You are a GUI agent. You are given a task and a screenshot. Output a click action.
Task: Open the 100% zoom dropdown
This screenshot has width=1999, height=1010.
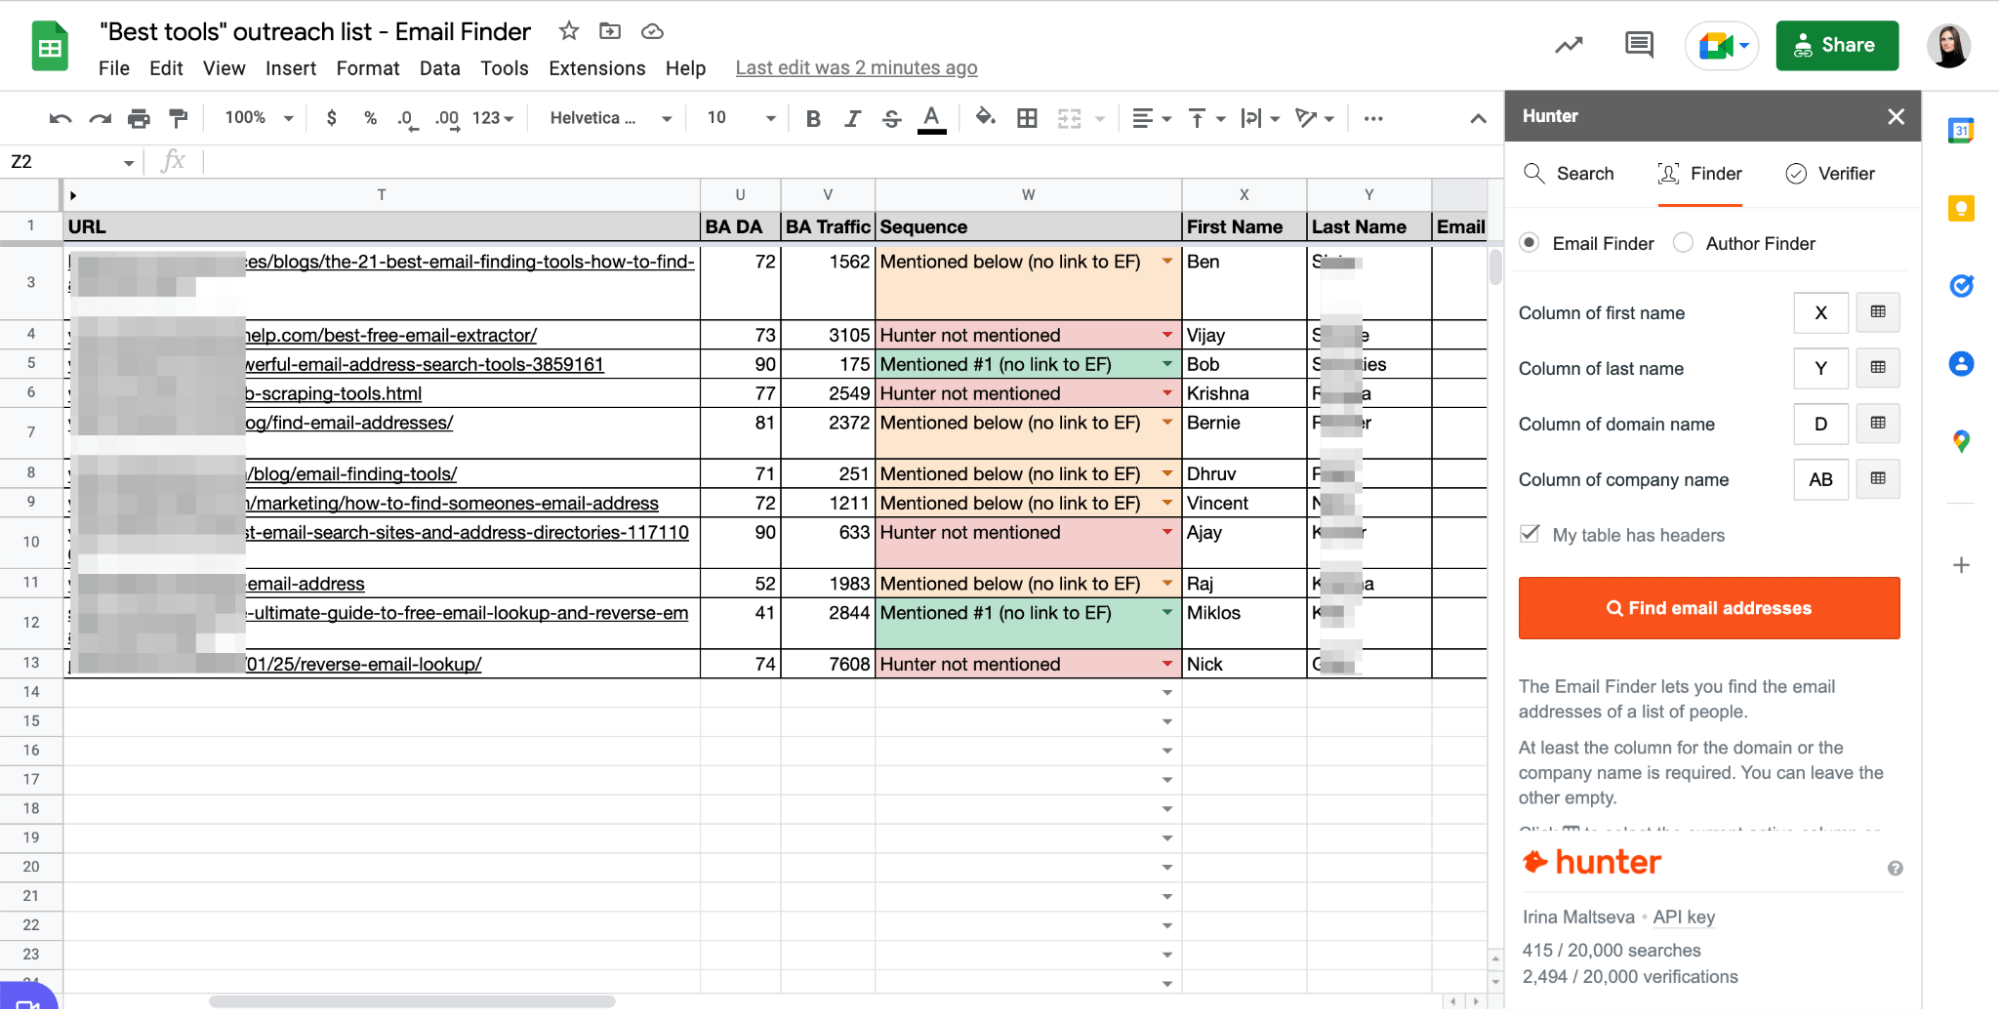[256, 117]
